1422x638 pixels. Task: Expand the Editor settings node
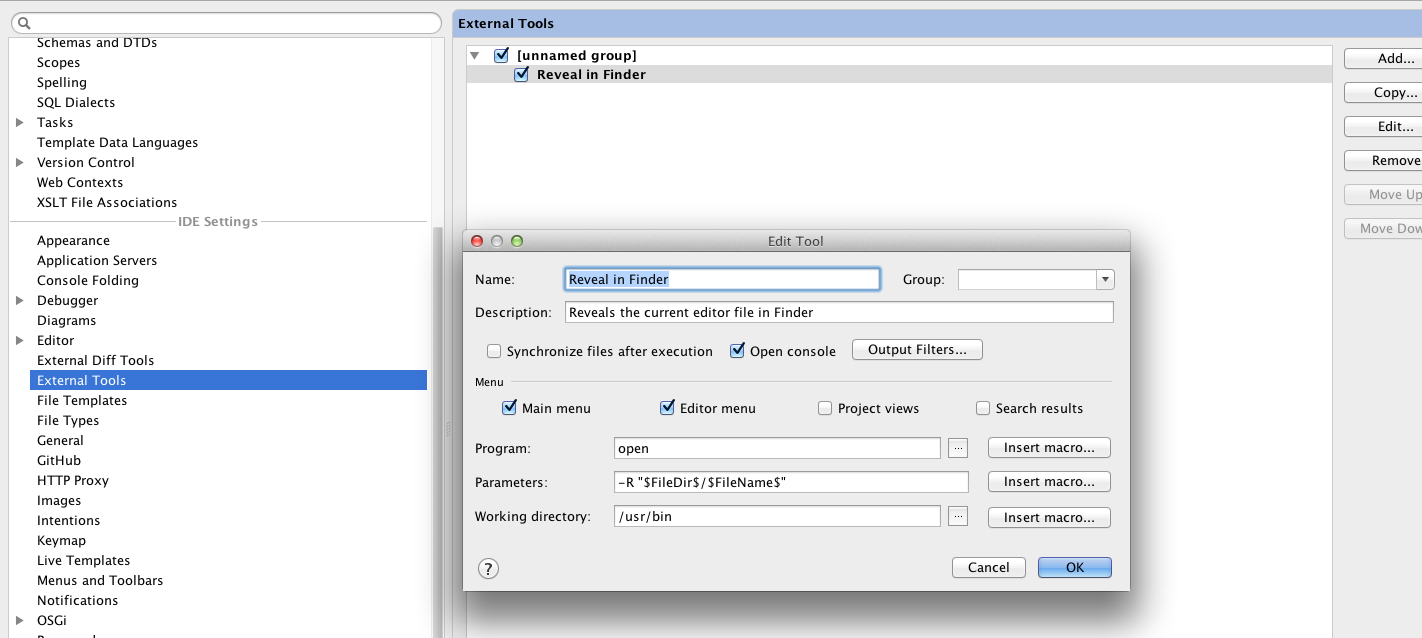click(19, 340)
